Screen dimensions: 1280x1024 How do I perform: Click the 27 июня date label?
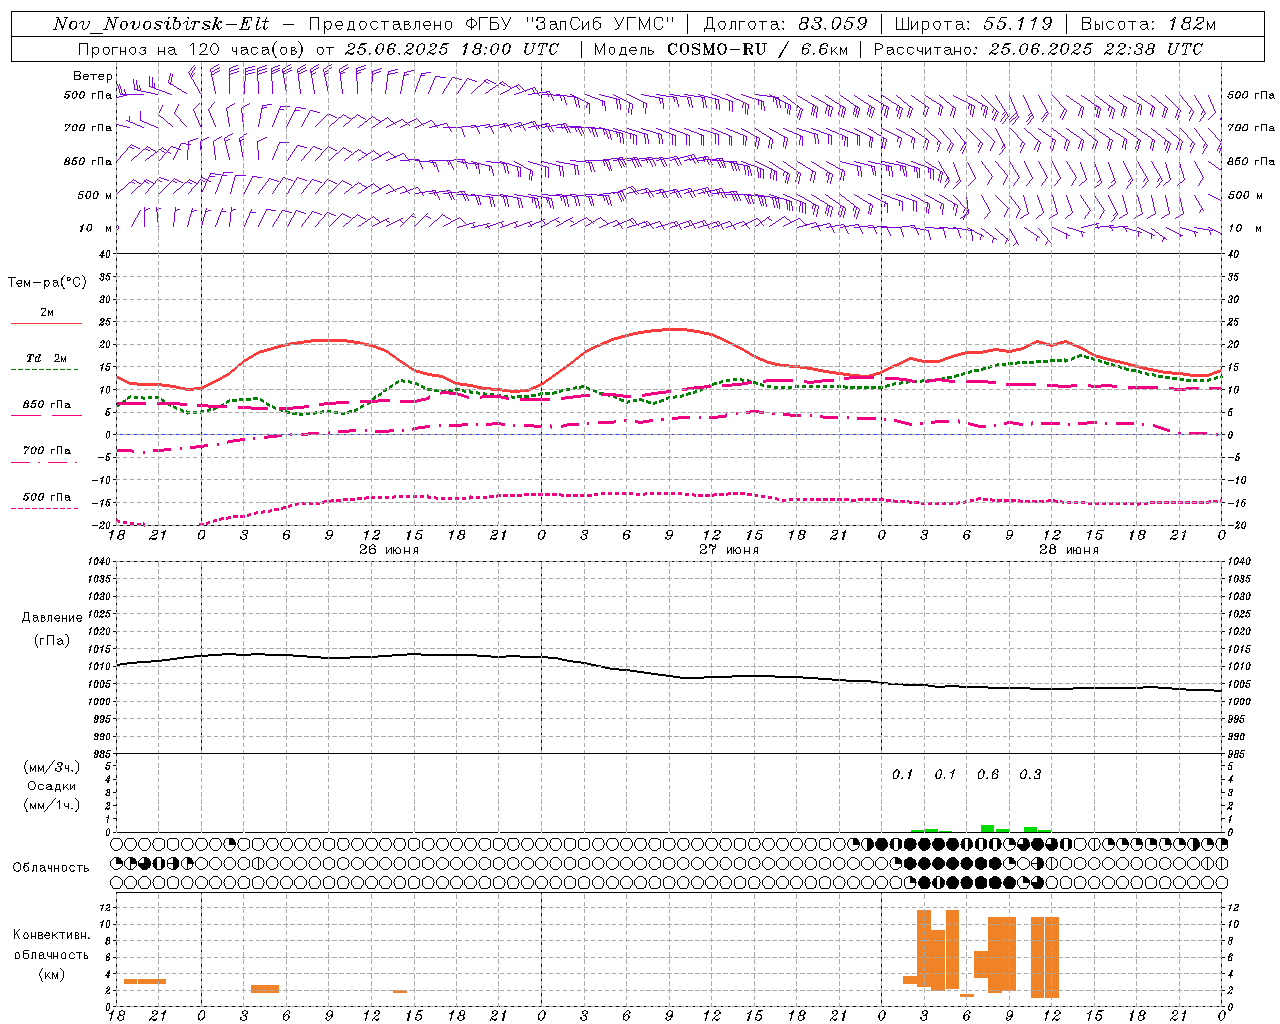pyautogui.click(x=728, y=550)
